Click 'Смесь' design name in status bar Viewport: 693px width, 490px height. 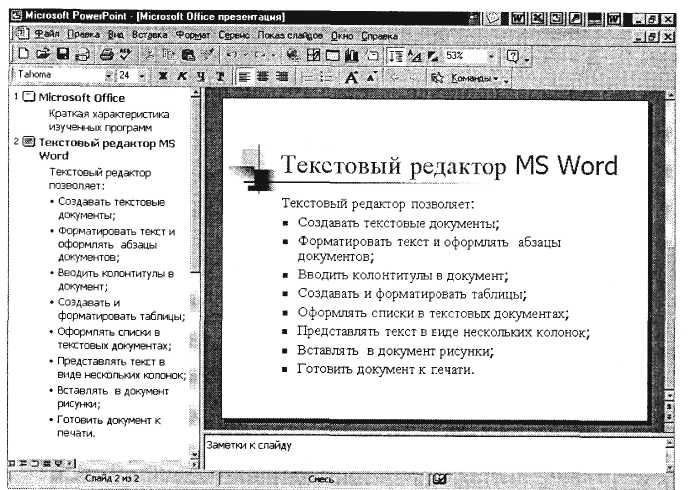coord(321,479)
